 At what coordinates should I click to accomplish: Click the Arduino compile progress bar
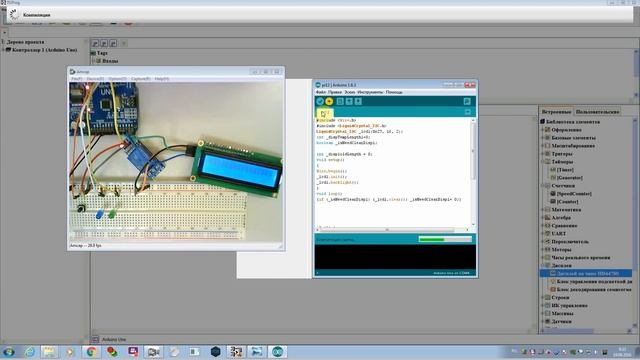(x=445, y=240)
